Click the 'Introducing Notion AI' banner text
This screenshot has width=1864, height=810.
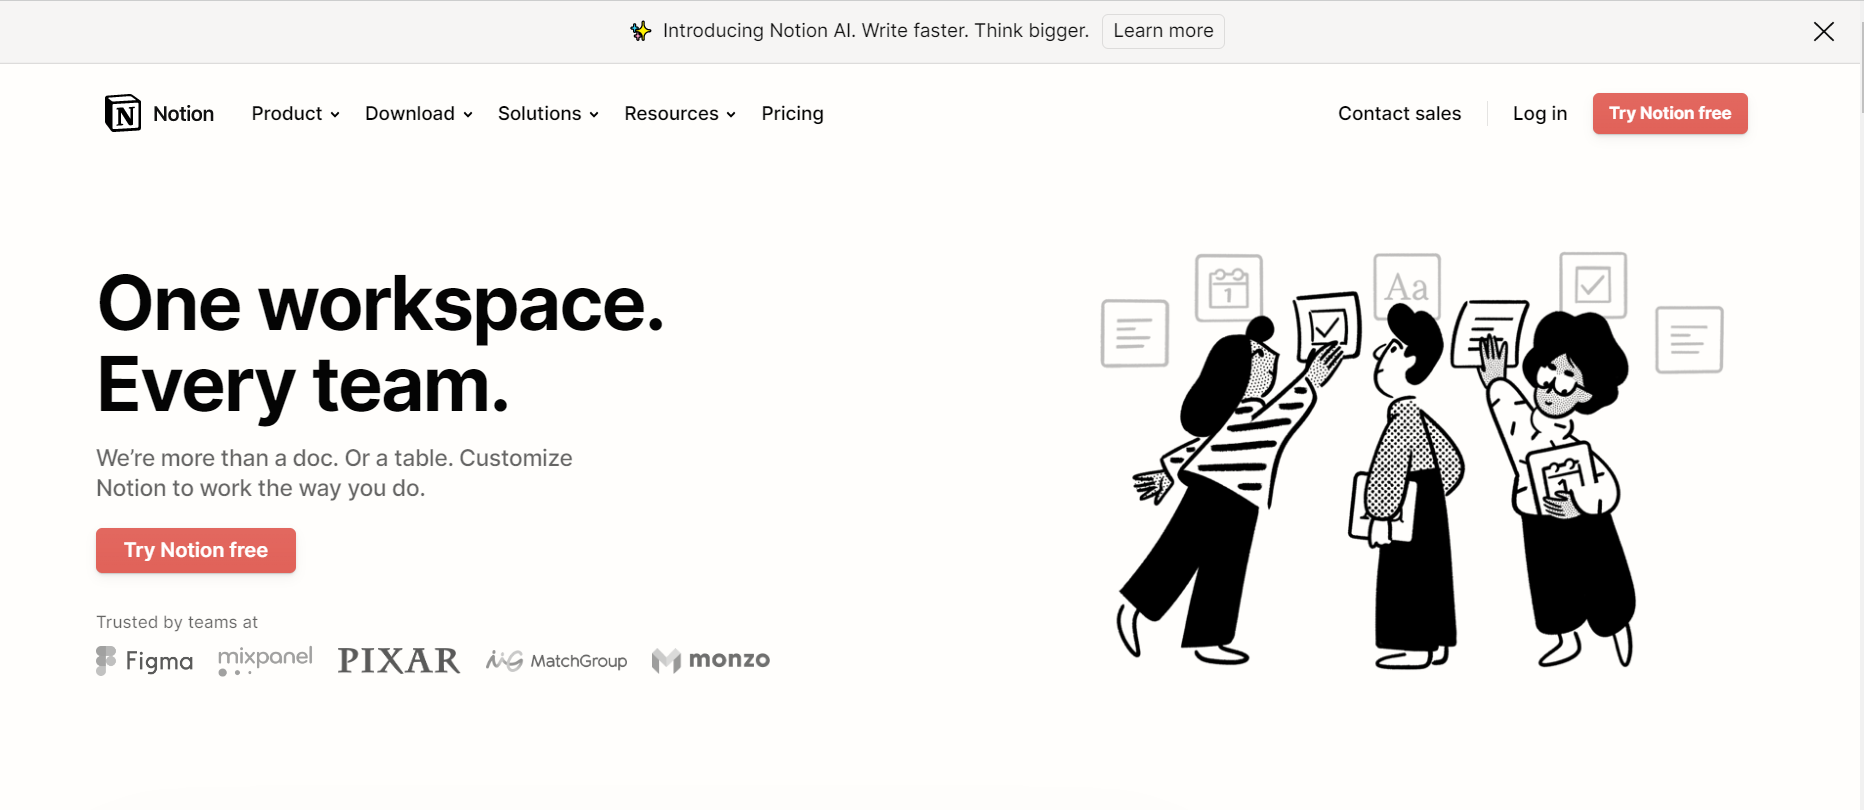point(876,31)
